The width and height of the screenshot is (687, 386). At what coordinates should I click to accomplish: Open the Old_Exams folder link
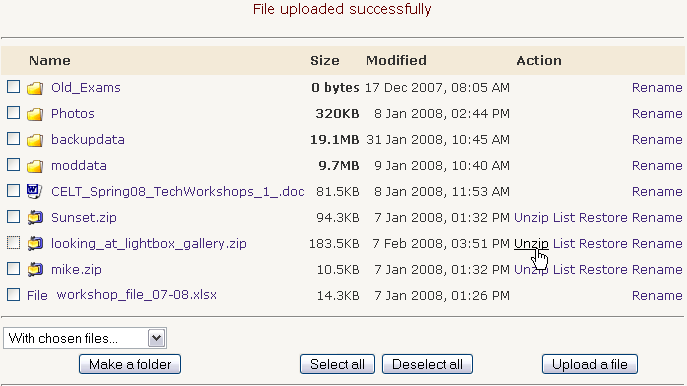click(x=85, y=88)
